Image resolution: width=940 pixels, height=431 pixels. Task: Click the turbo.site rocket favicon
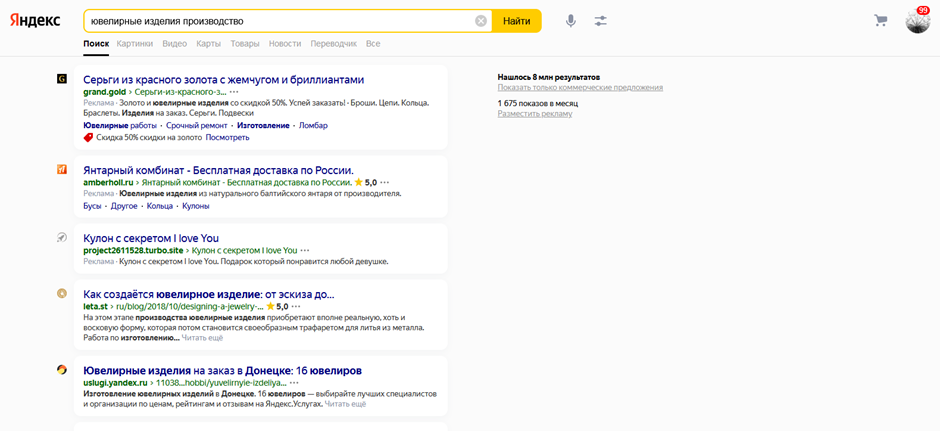click(x=61, y=237)
